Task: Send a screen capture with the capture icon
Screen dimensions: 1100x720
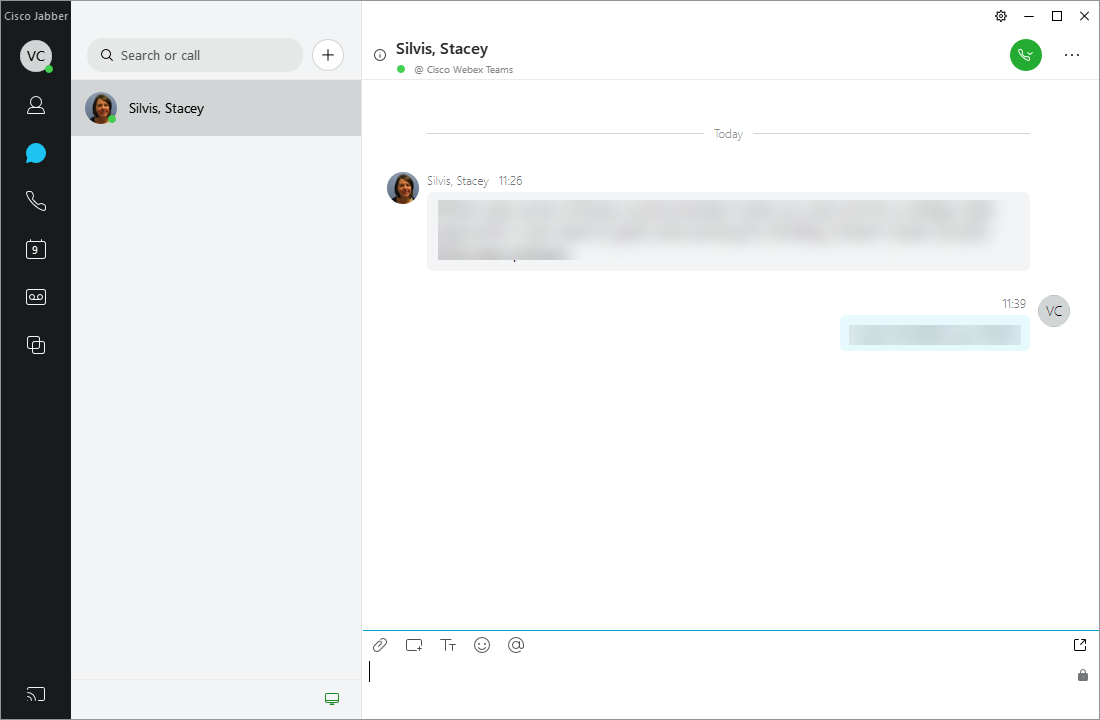Action: [x=413, y=644]
